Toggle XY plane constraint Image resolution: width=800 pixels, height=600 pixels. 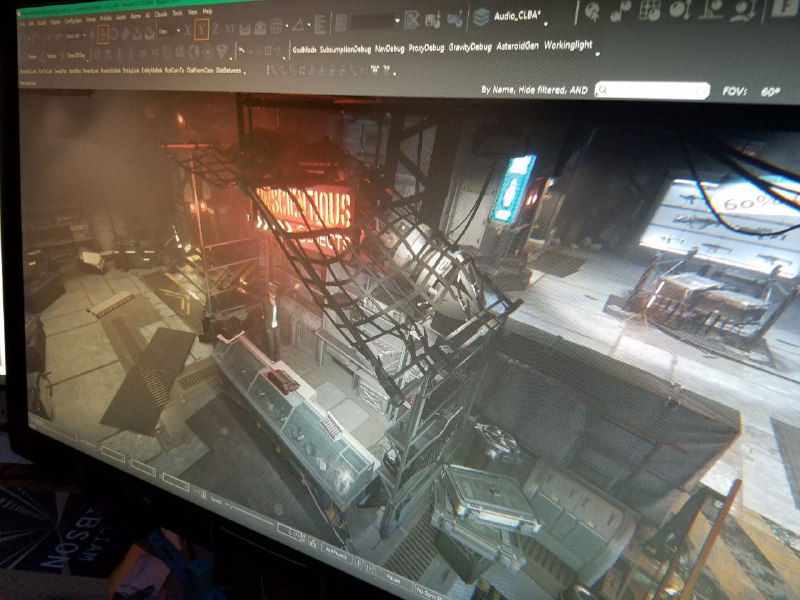coord(230,29)
